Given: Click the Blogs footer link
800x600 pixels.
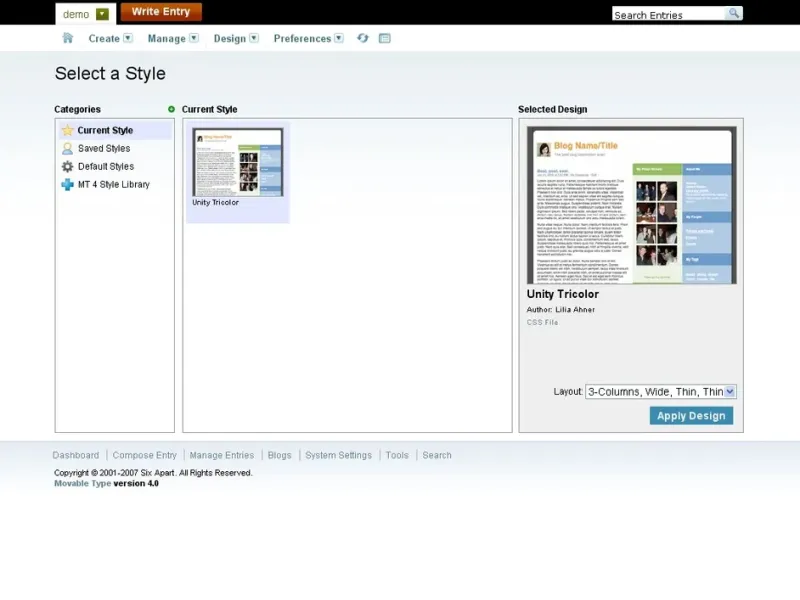Looking at the screenshot, I should (x=280, y=455).
